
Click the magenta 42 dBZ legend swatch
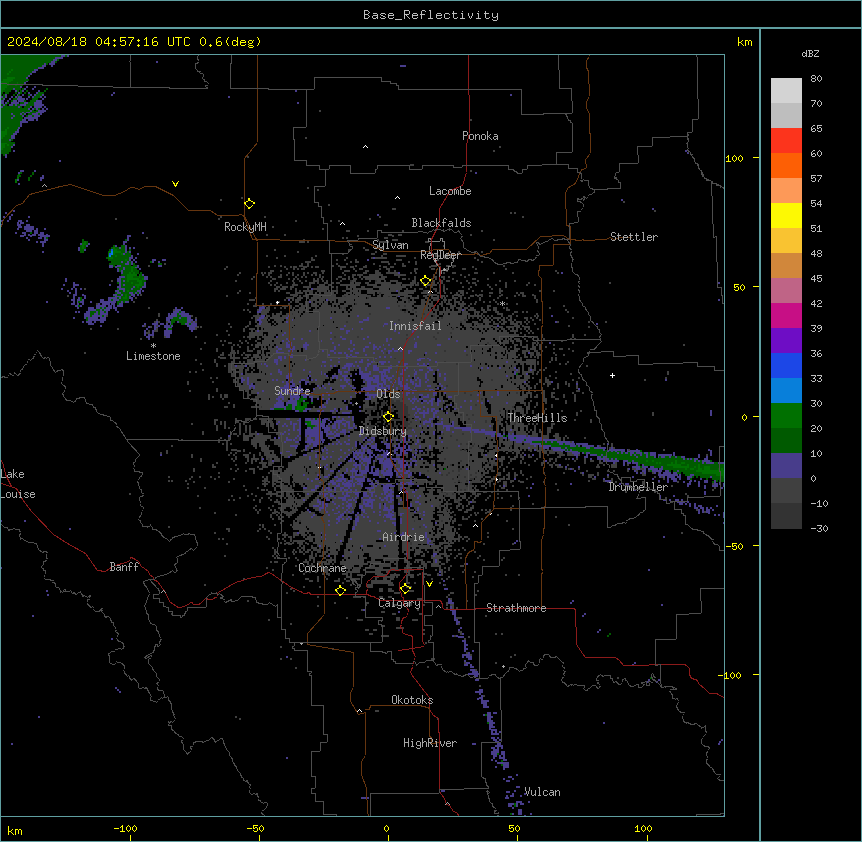tap(786, 315)
